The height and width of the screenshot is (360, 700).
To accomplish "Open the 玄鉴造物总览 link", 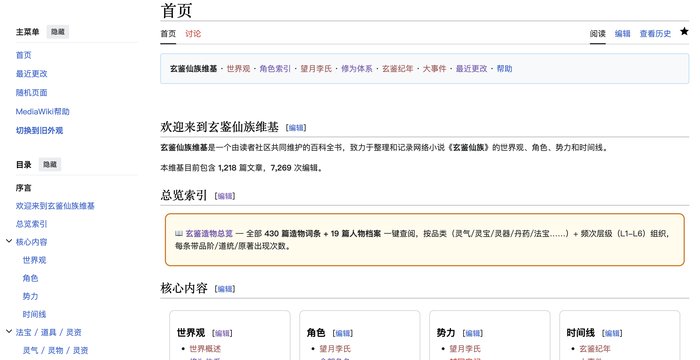I will 209,233.
